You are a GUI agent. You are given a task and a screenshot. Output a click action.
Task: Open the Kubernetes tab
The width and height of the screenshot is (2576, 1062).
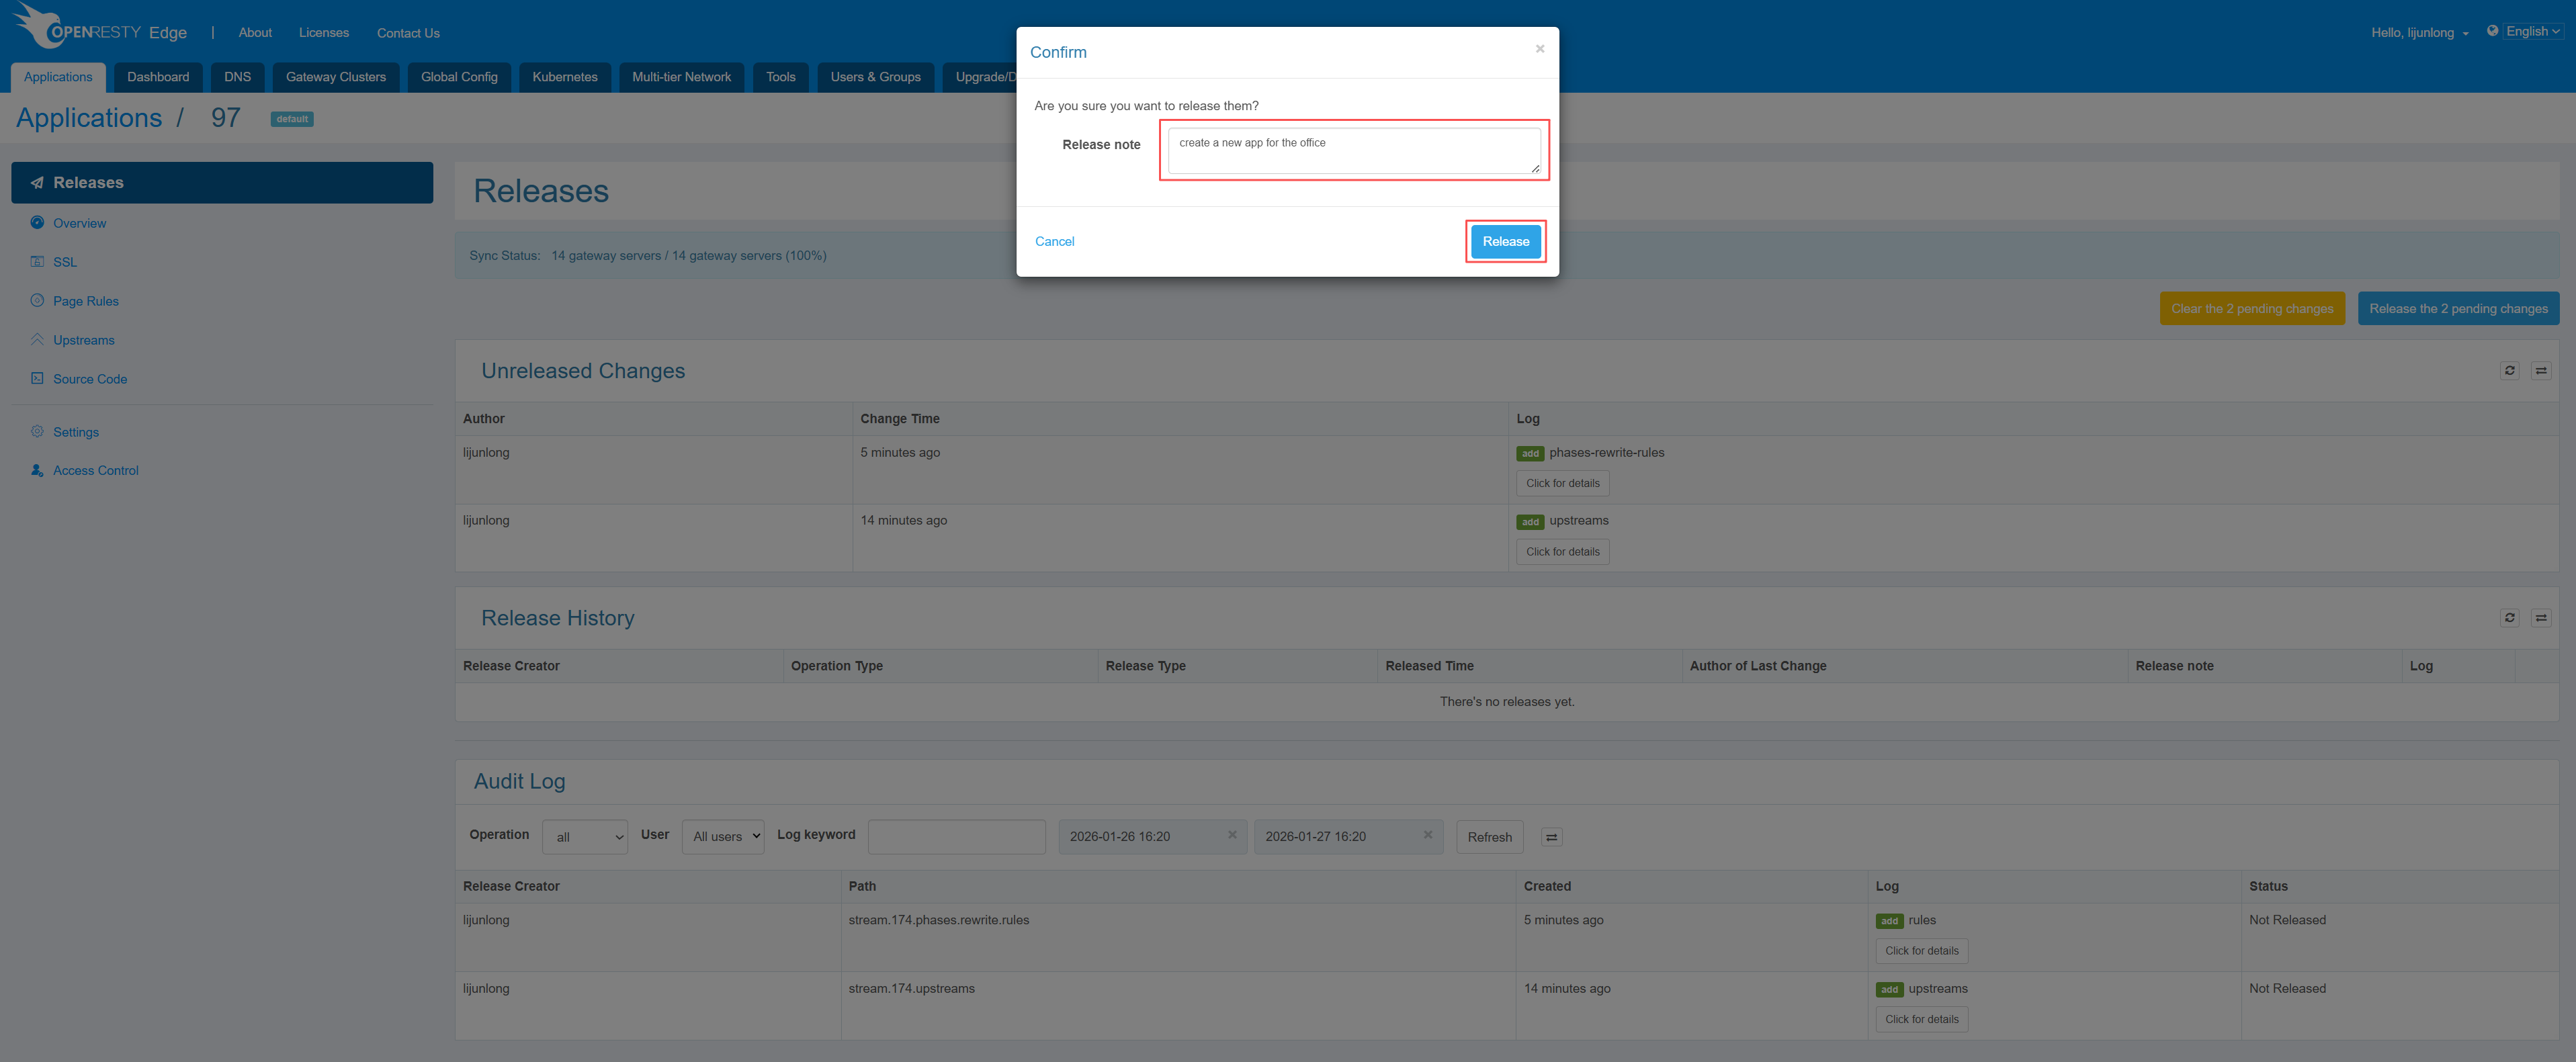click(x=564, y=77)
